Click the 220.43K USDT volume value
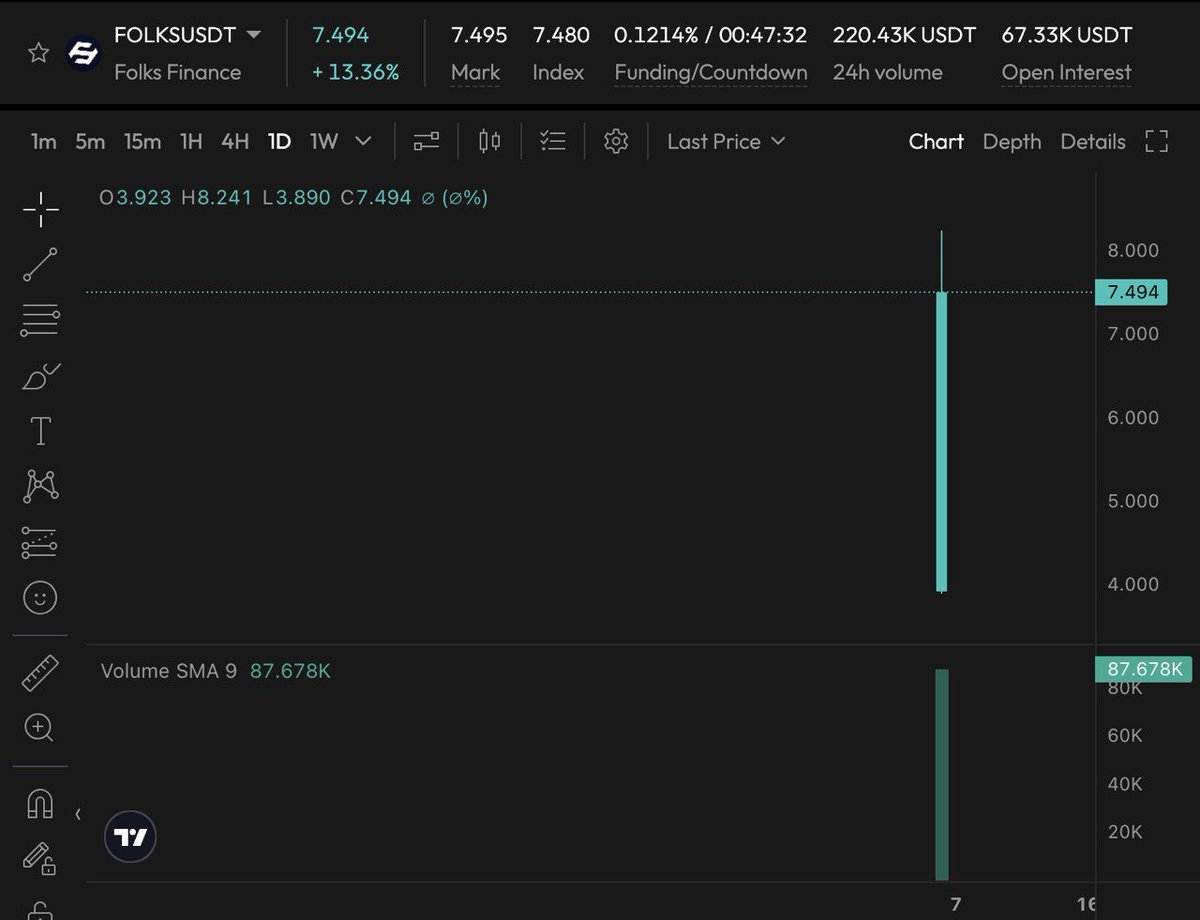The height and width of the screenshot is (920, 1200). click(904, 35)
